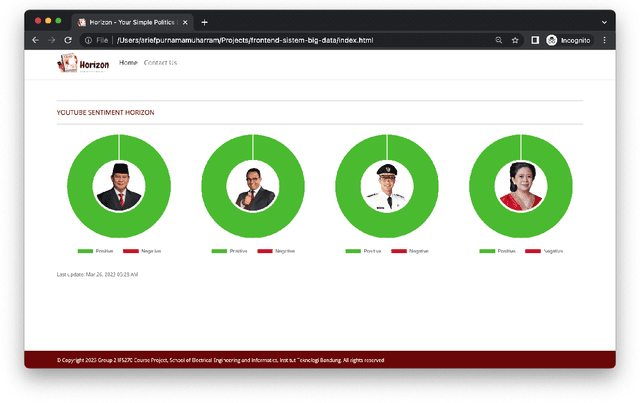Open the Contact Us page

click(160, 63)
